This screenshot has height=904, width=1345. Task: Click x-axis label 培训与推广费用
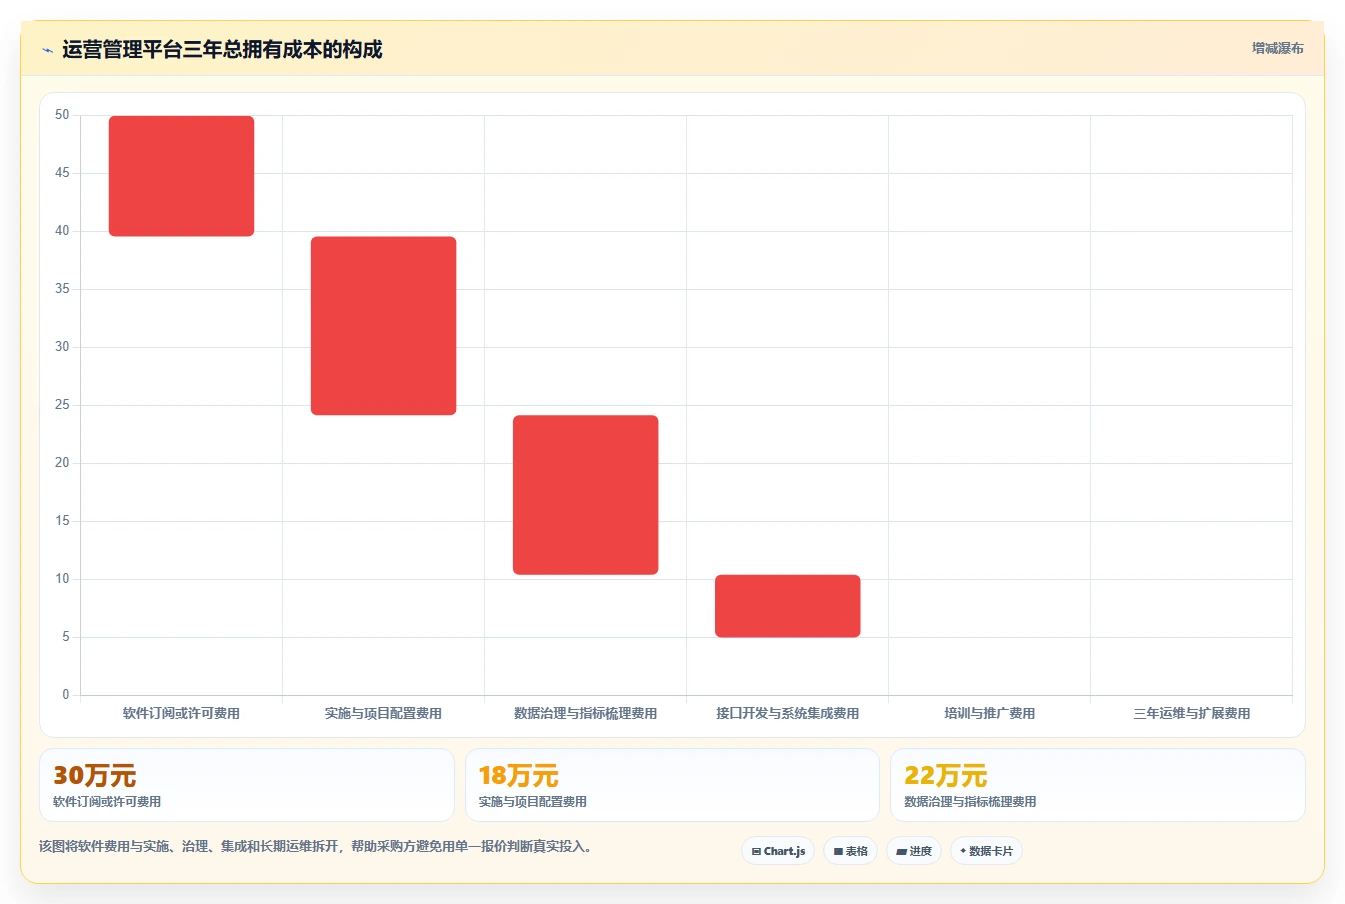pyautogui.click(x=989, y=713)
